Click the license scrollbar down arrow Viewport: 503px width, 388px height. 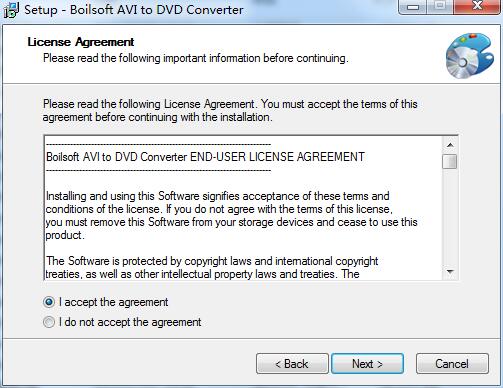[450, 272]
